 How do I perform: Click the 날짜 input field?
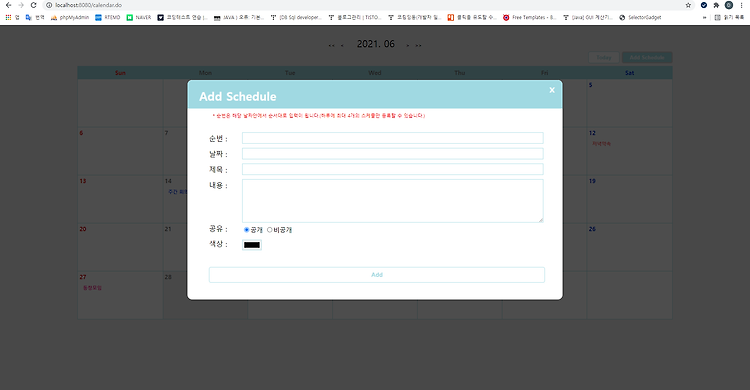pyautogui.click(x=393, y=154)
